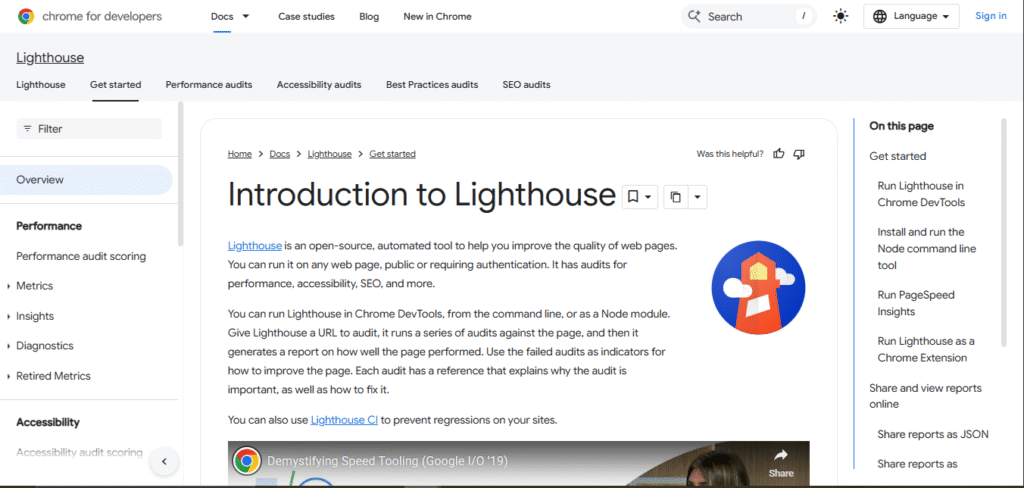Click the bookmark icon next to title

point(633,197)
